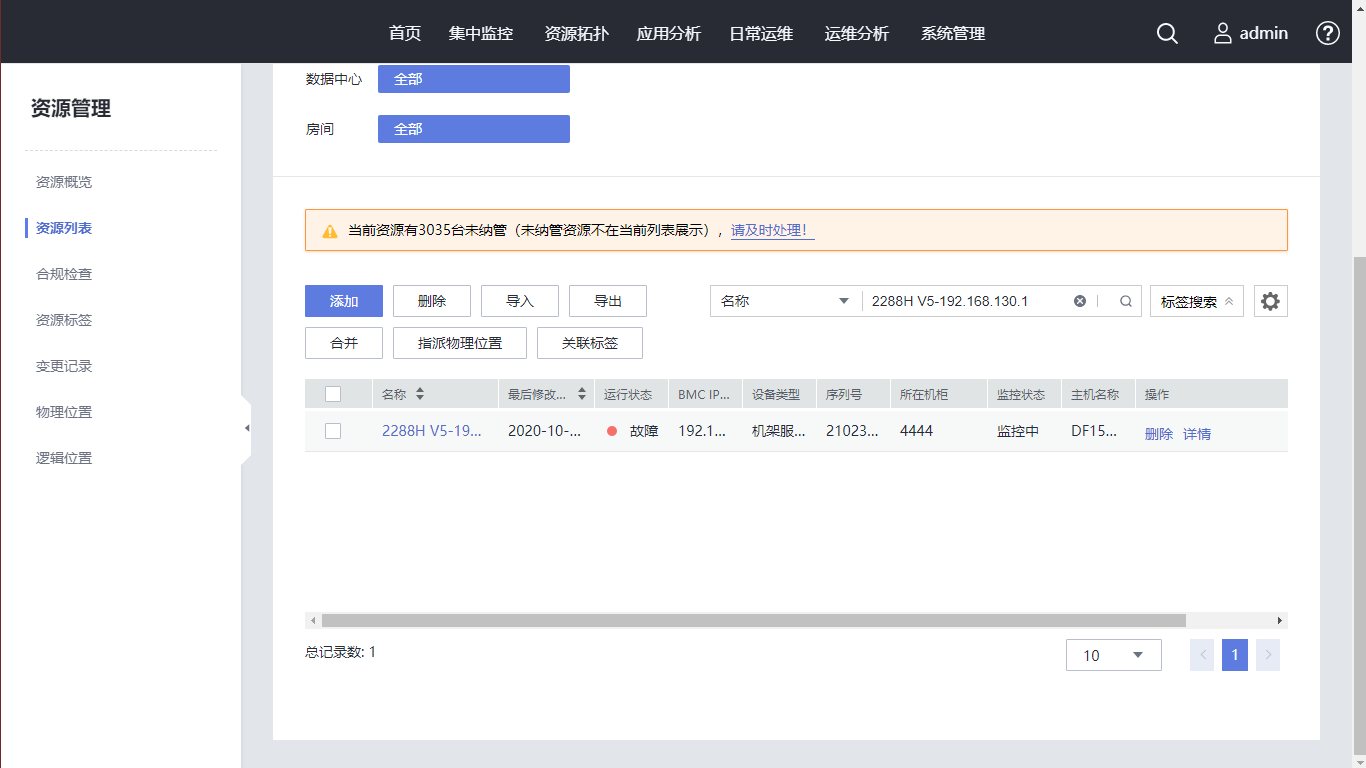Sort the table by the 名称 column arrows
The image size is (1366, 768).
click(x=420, y=394)
